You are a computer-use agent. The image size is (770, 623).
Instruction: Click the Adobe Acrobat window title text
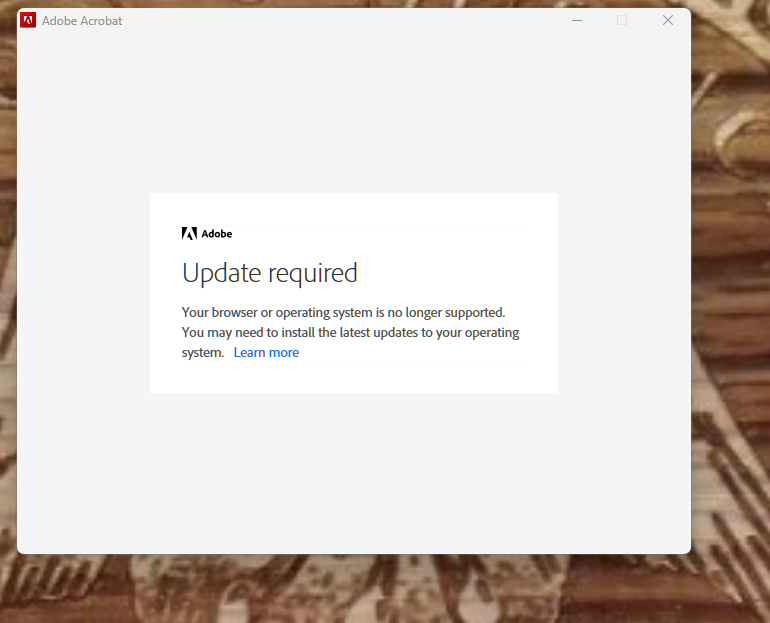point(82,21)
